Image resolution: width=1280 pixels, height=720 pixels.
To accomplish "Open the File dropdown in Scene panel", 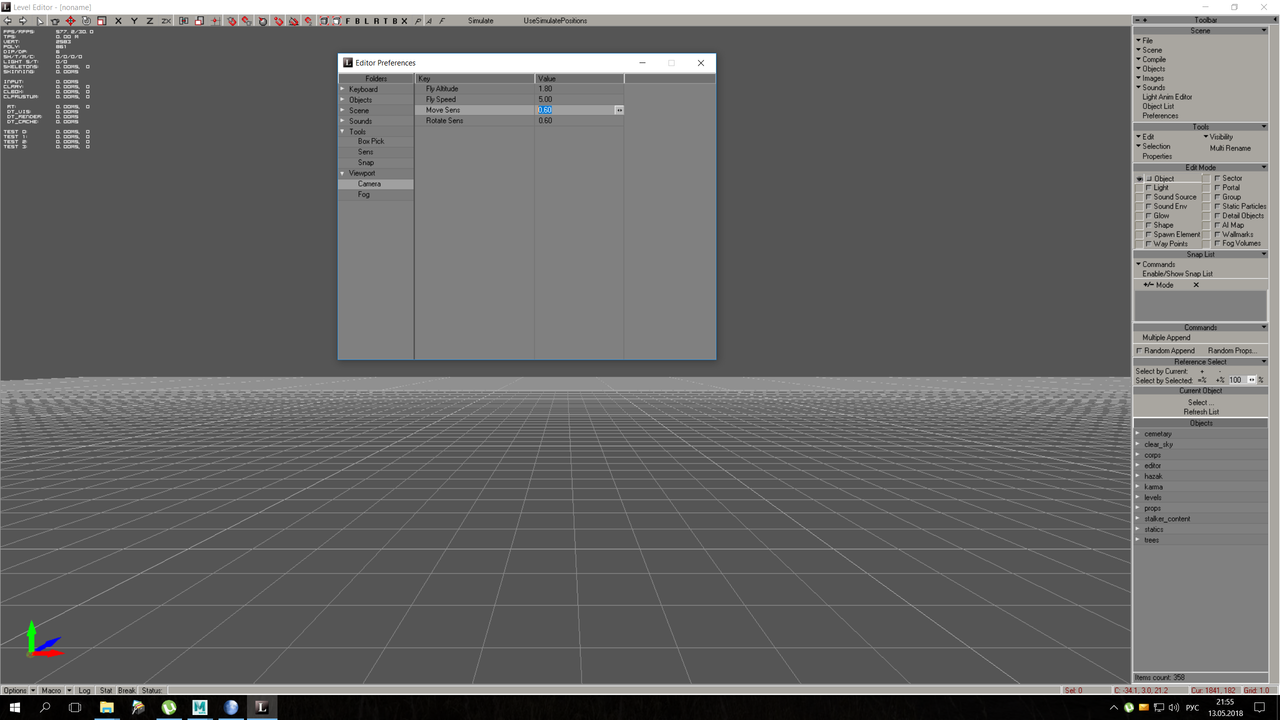I will (x=1144, y=41).
